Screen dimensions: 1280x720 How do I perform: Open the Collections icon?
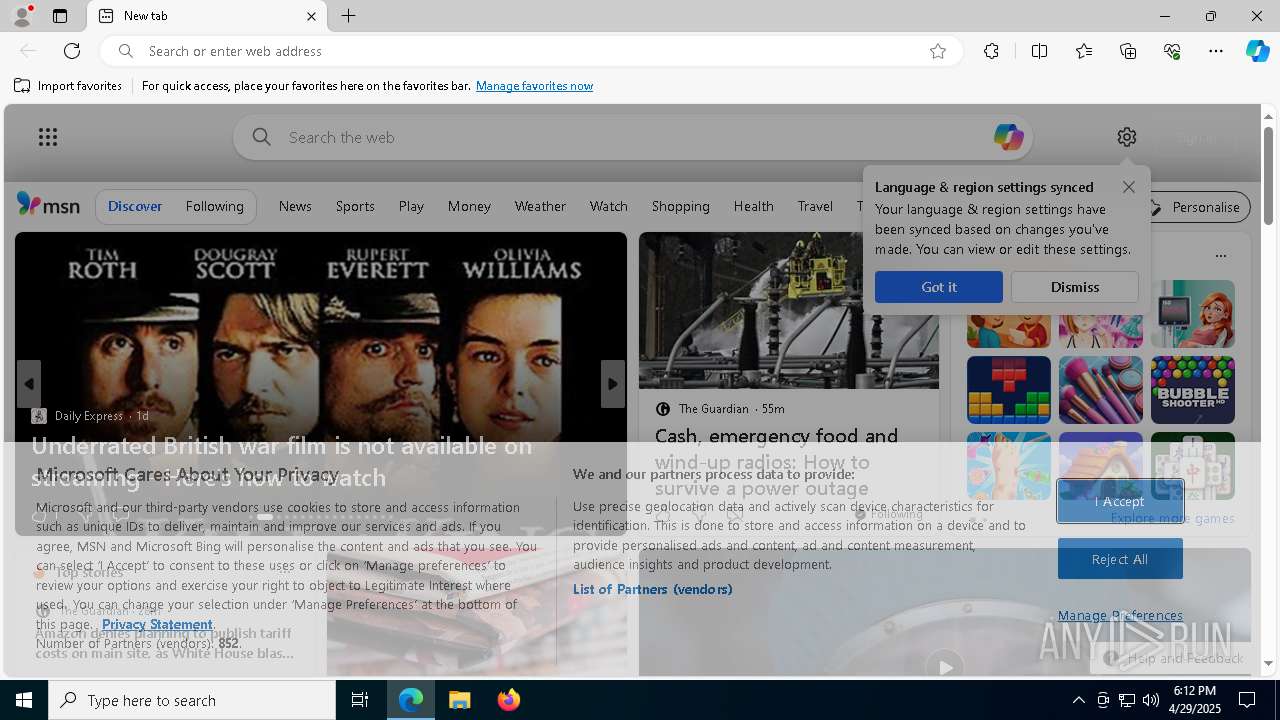pos(1128,51)
